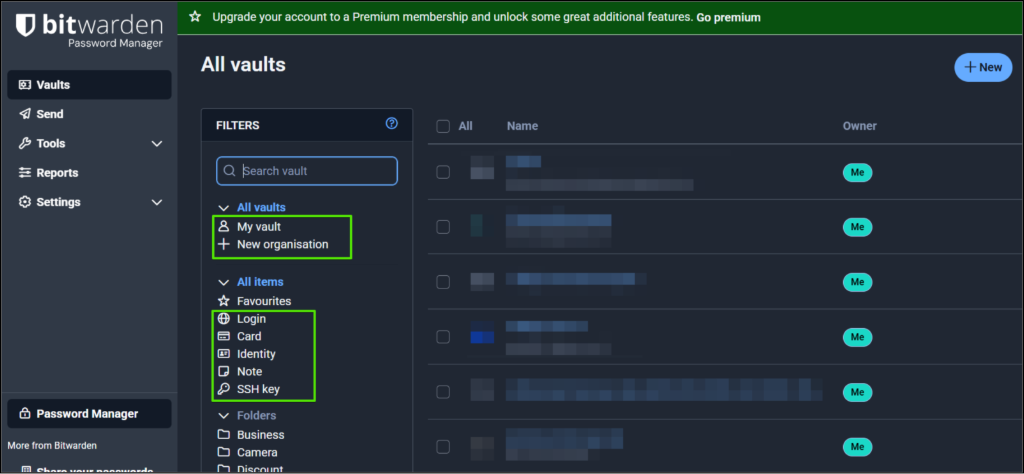This screenshot has width=1024, height=474.
Task: Click the Identity type icon
Action: point(223,354)
